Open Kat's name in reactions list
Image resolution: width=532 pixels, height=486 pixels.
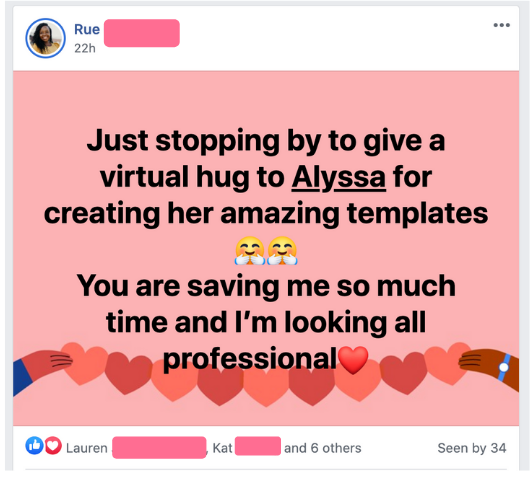coord(222,448)
